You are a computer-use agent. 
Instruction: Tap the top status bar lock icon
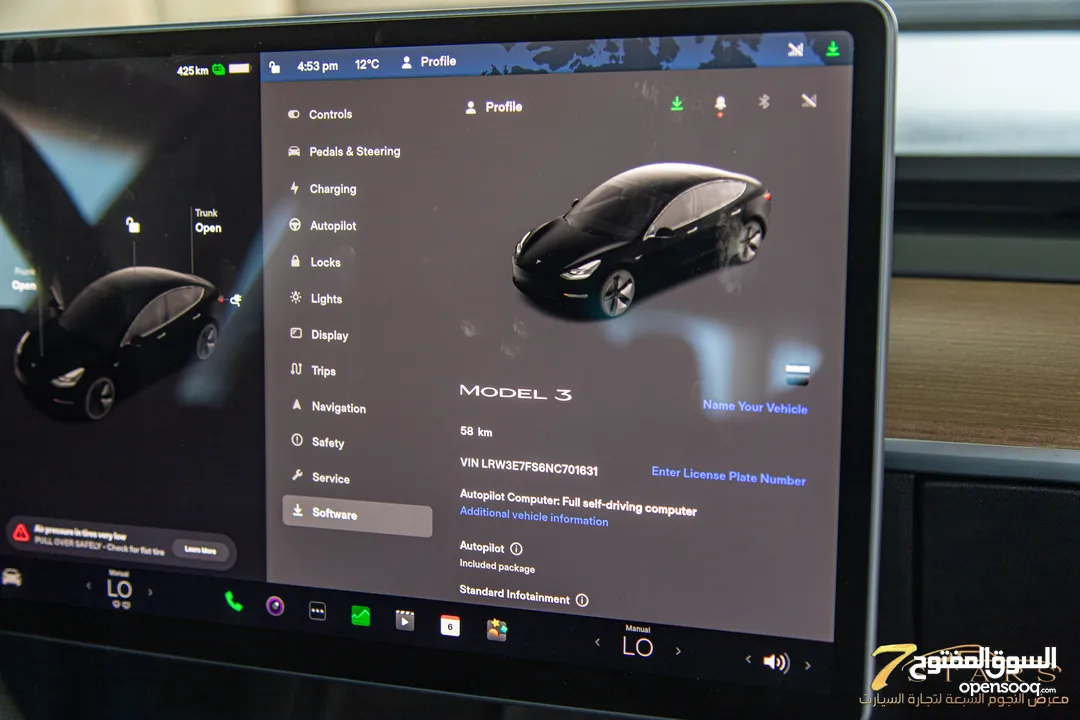[x=275, y=67]
